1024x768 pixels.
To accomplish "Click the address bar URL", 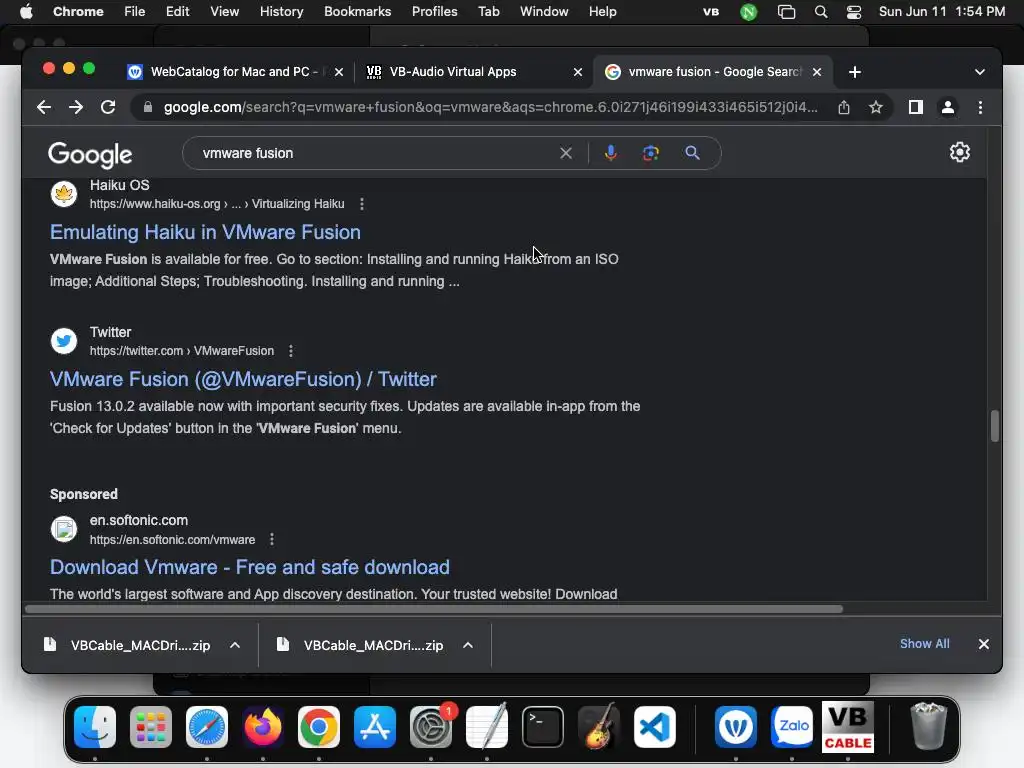I will pos(490,107).
